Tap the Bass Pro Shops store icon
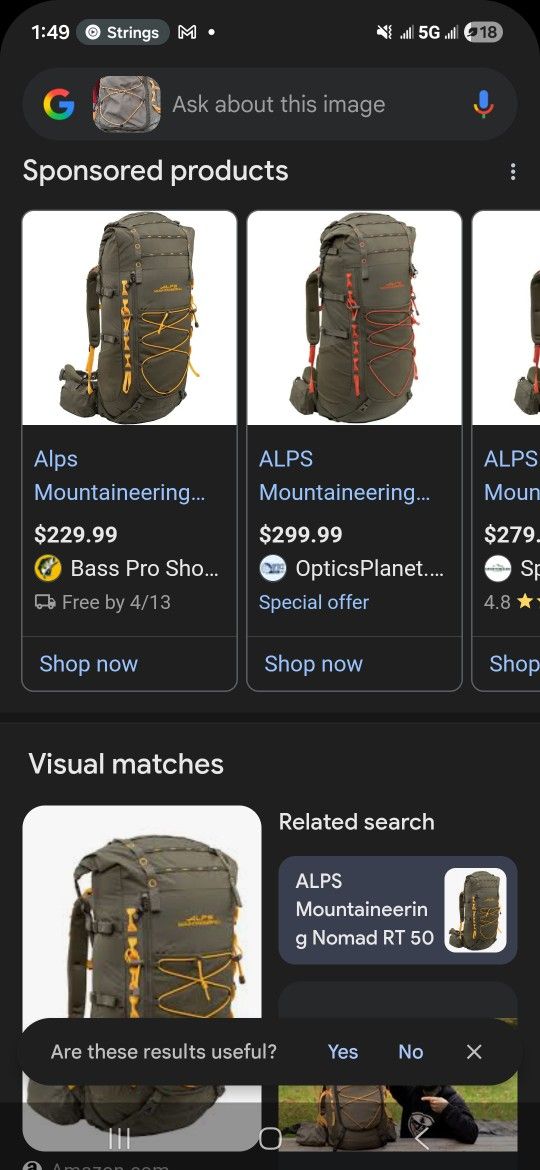Screen dimensions: 540x1170 pyautogui.click(x=48, y=569)
